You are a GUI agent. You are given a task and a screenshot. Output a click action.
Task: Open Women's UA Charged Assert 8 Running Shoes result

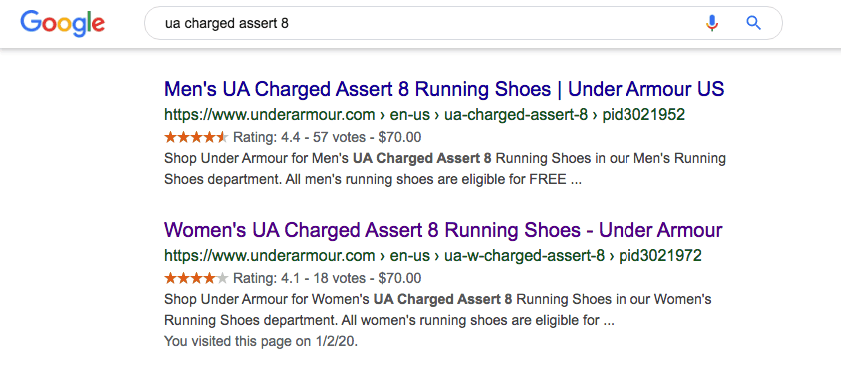coord(443,230)
